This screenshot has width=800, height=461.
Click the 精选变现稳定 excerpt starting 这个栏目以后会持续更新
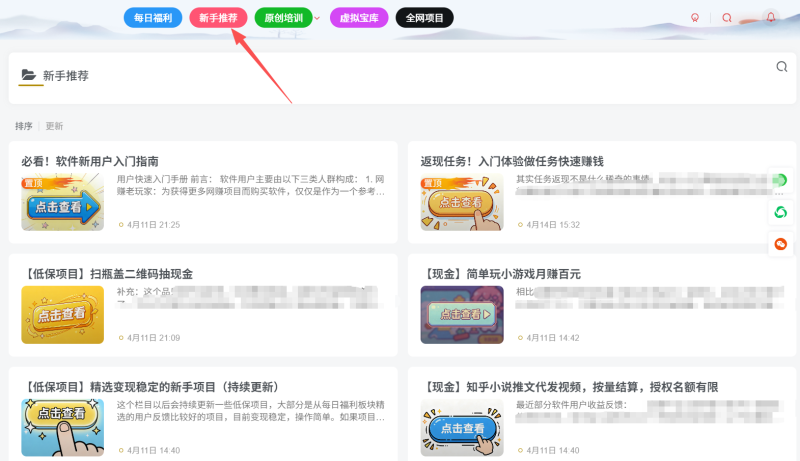[x=251, y=411]
